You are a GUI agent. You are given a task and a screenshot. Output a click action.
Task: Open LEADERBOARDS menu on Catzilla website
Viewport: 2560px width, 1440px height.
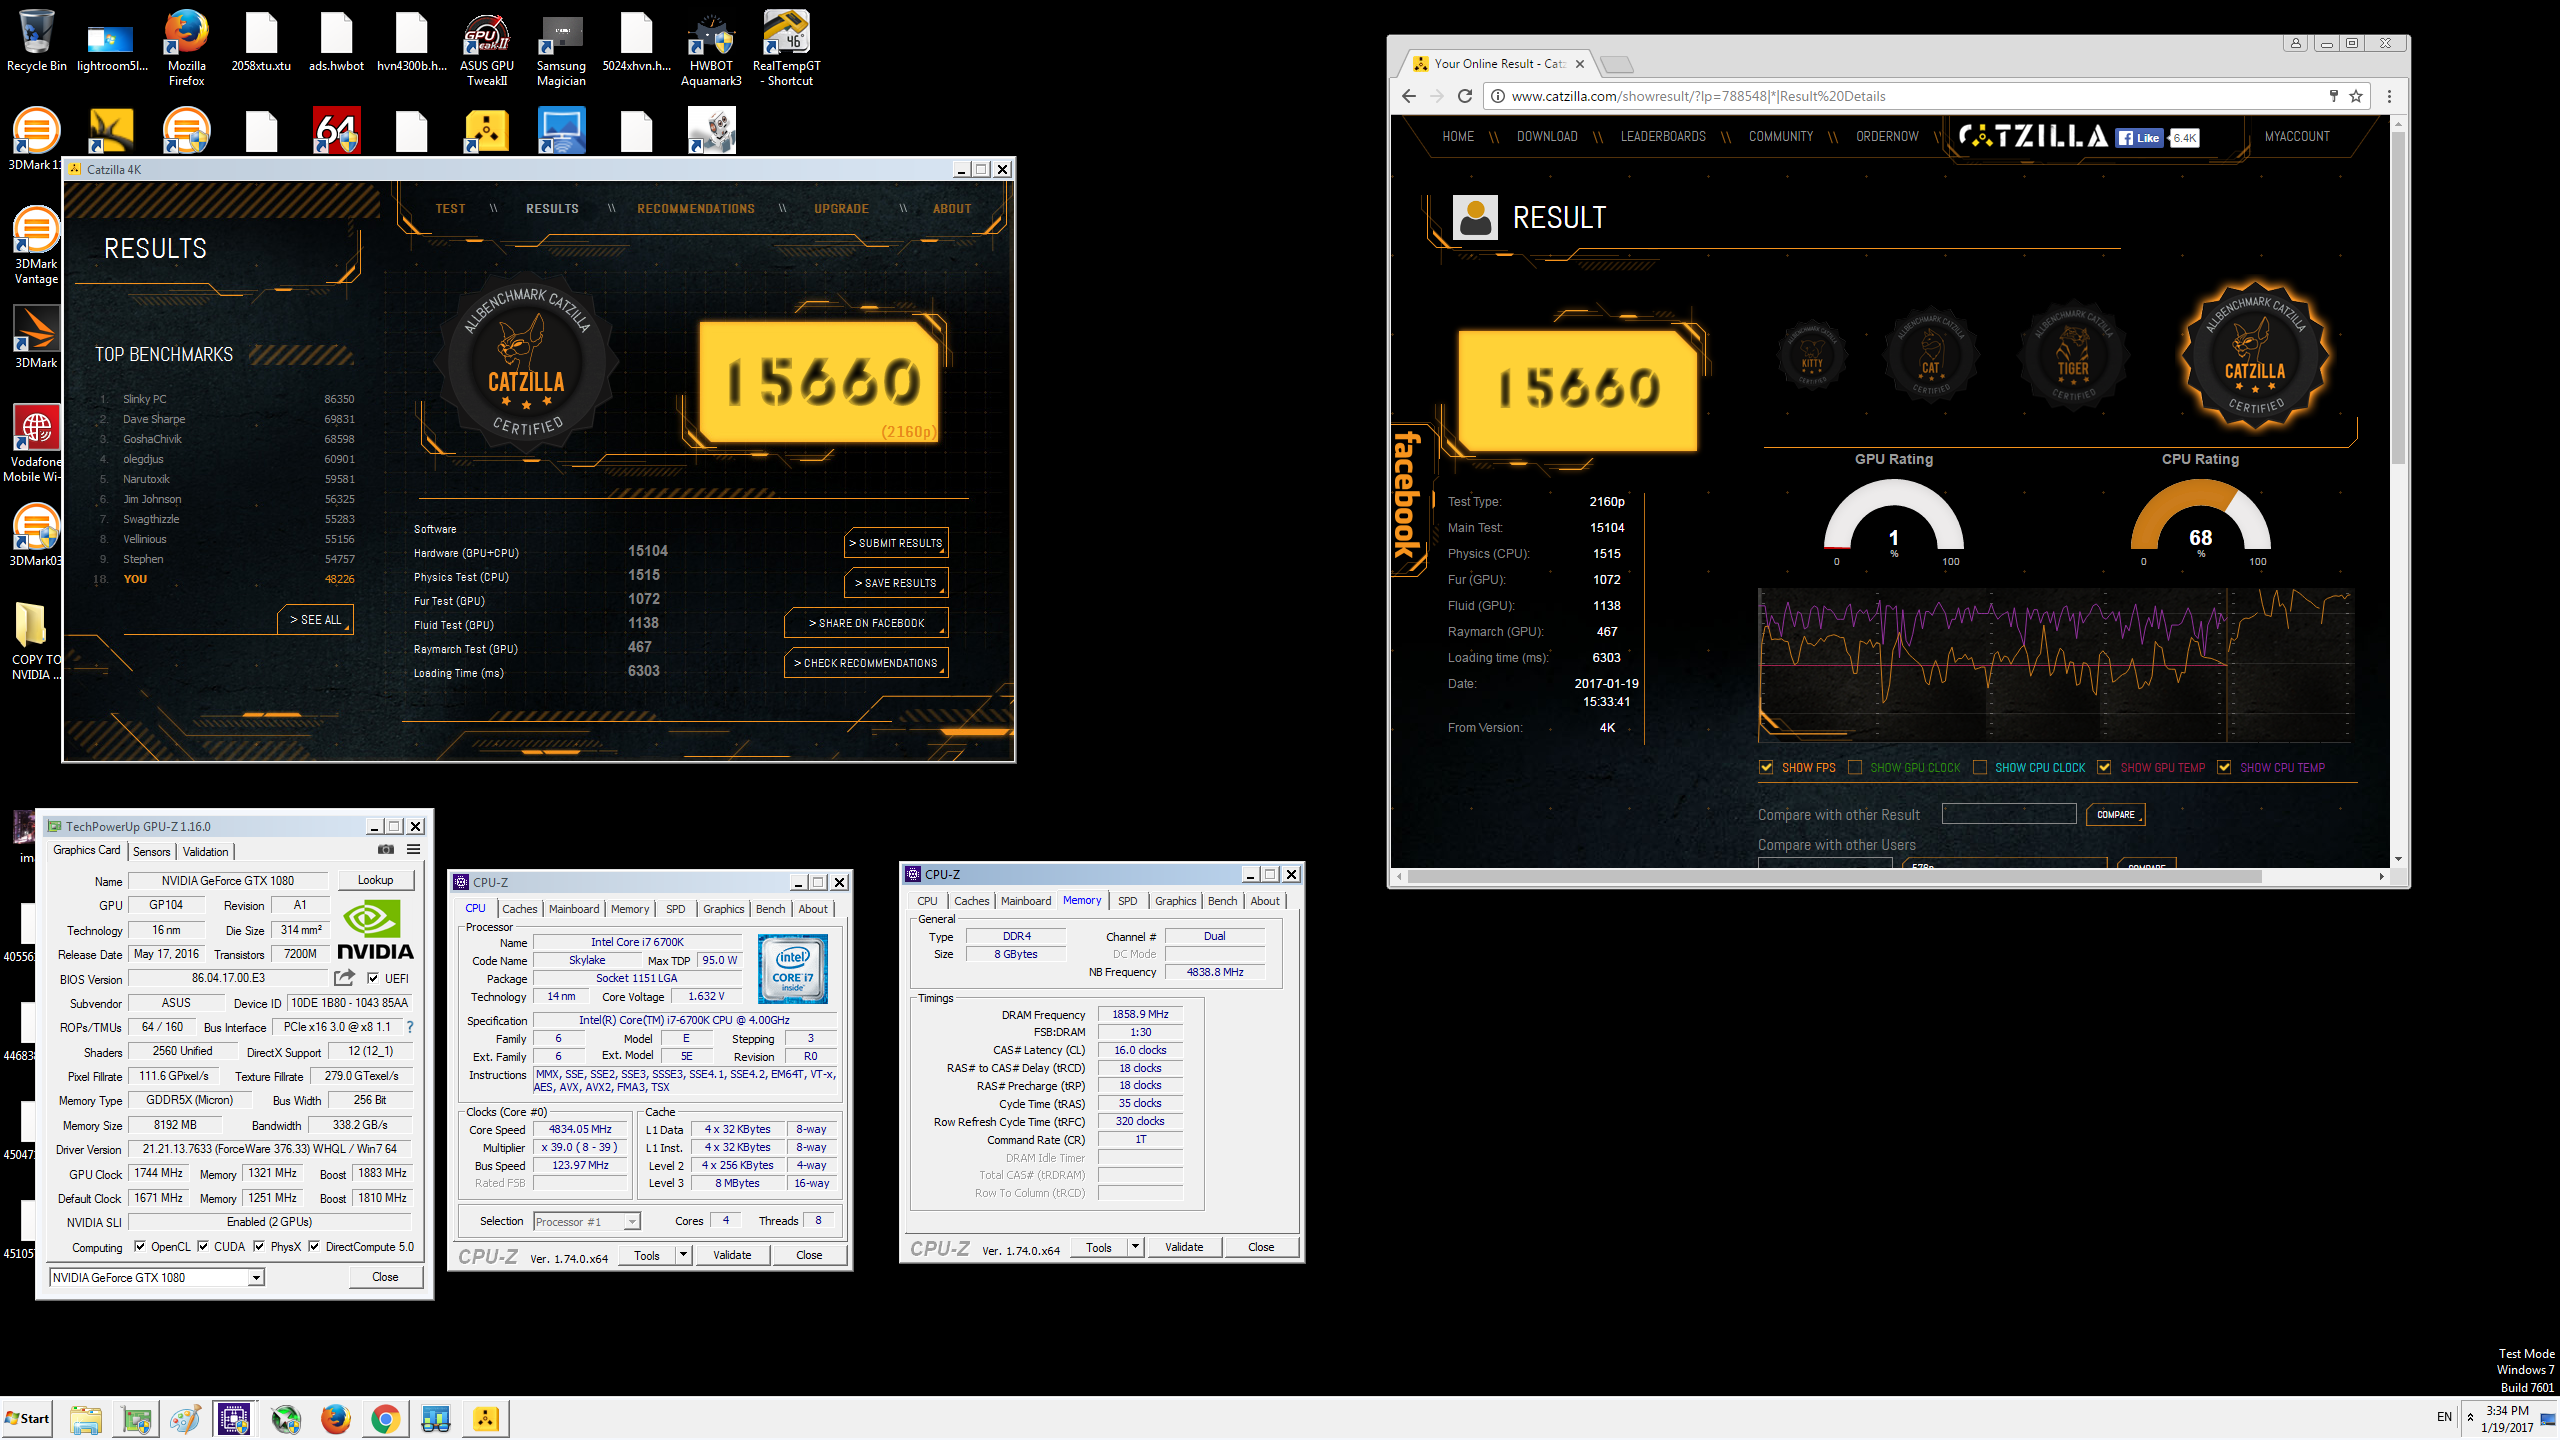(1663, 137)
